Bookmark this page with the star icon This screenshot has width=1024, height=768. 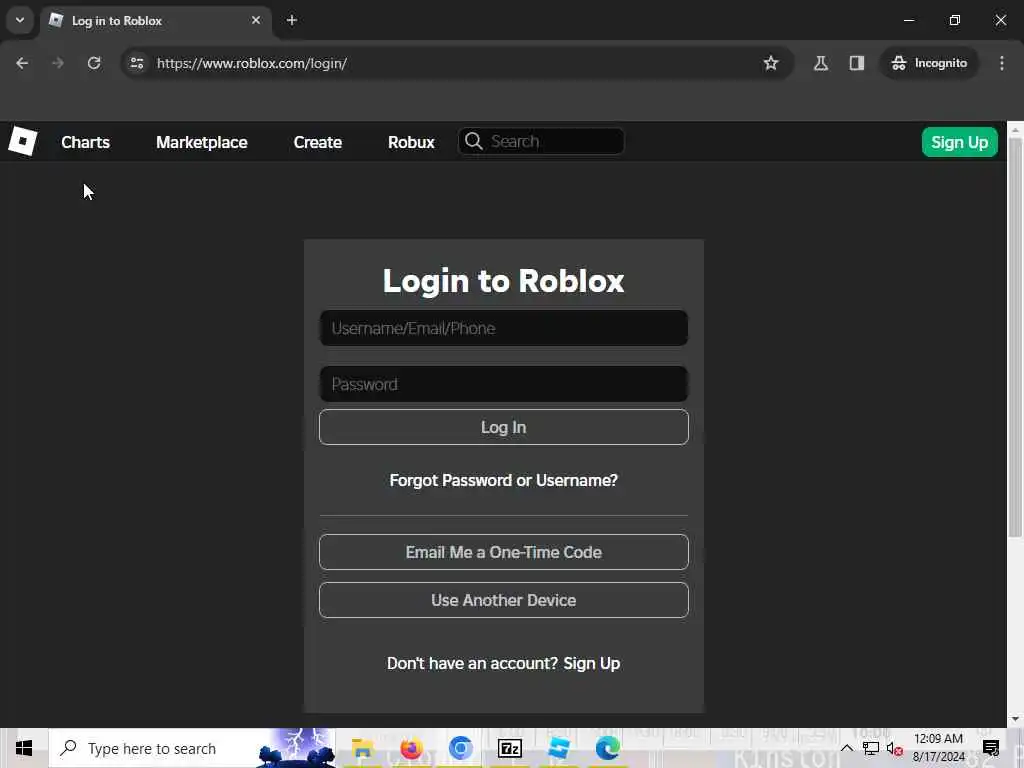[771, 63]
